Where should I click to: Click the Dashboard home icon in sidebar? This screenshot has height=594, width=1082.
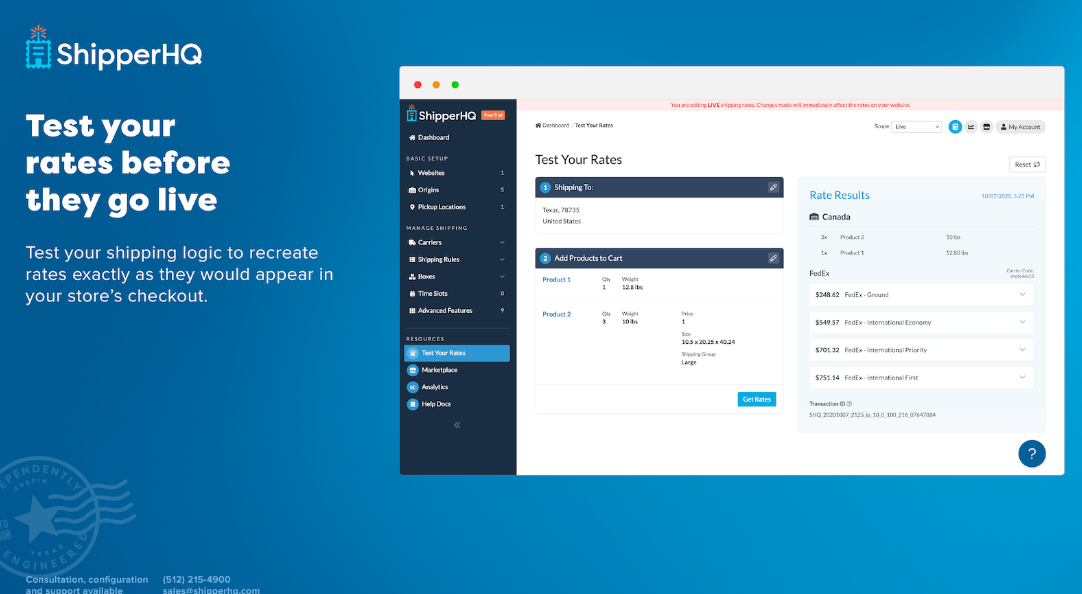412,137
